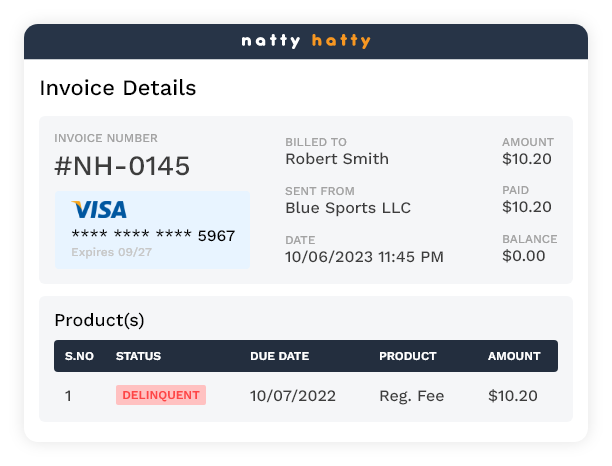Click the Invoice Details heading
Screen dimensions: 612x466
tap(118, 88)
